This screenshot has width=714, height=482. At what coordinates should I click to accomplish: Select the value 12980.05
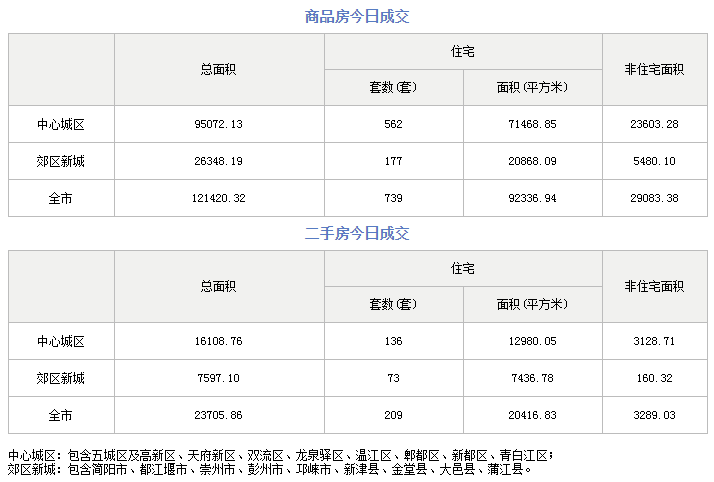(532, 341)
